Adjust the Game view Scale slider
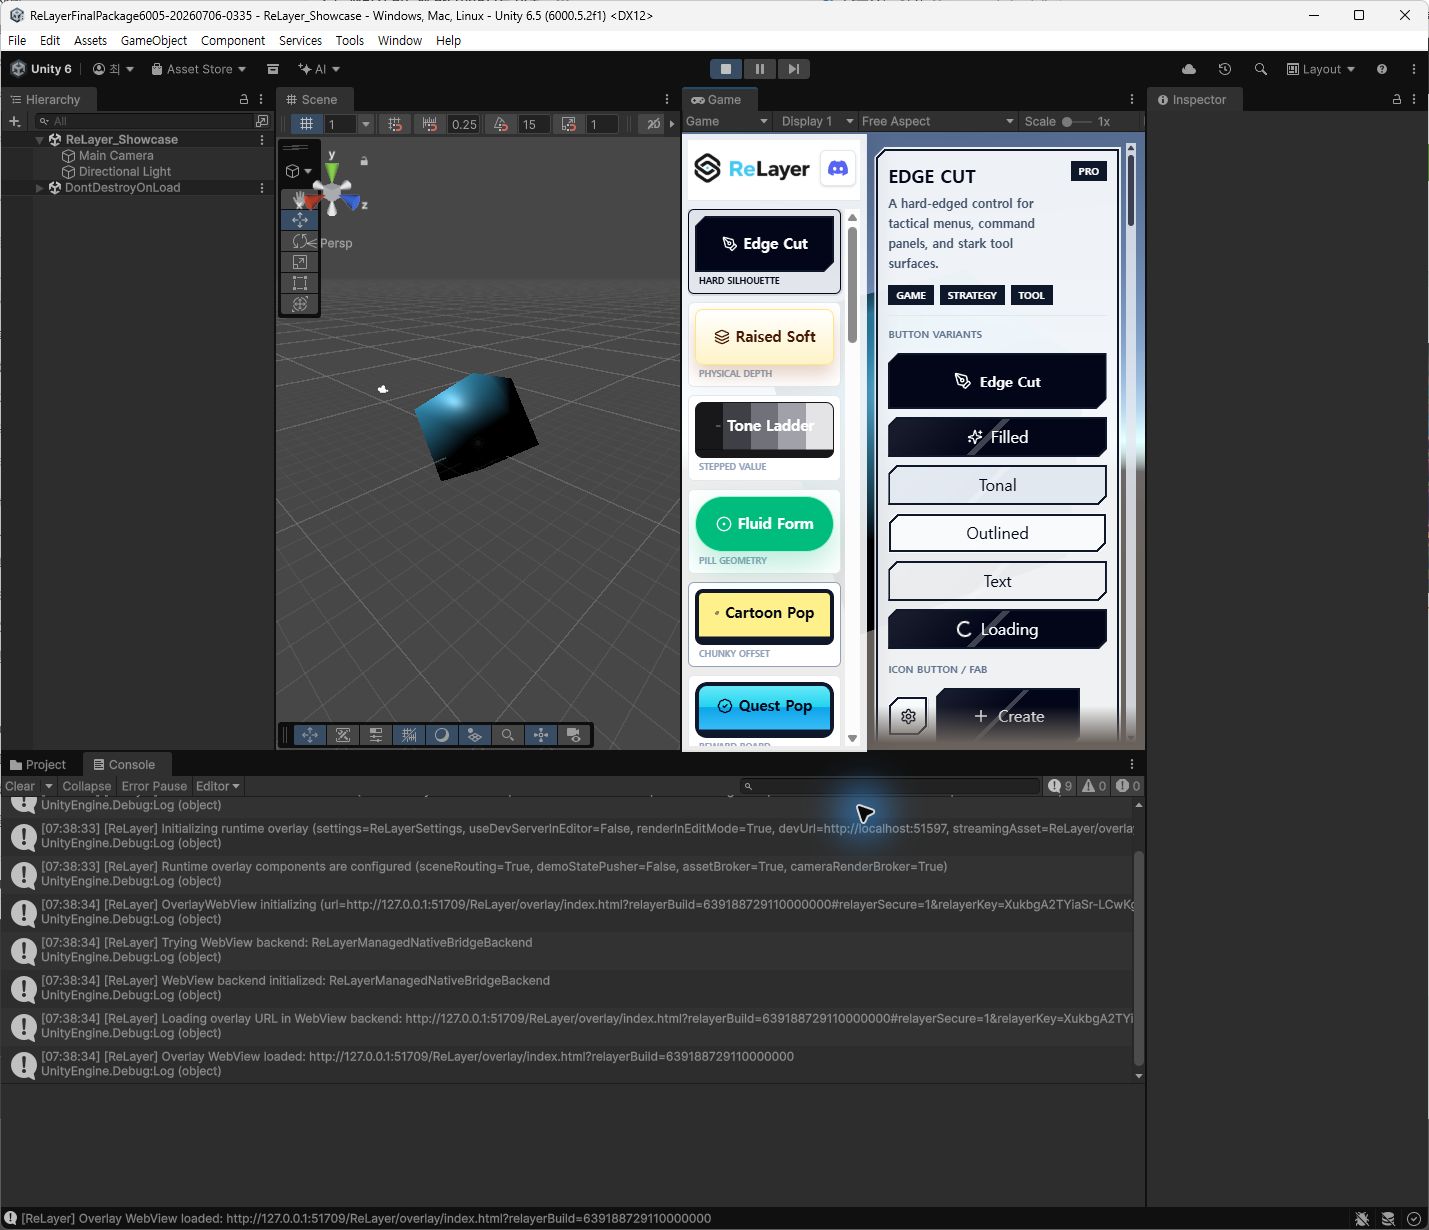 click(1078, 121)
